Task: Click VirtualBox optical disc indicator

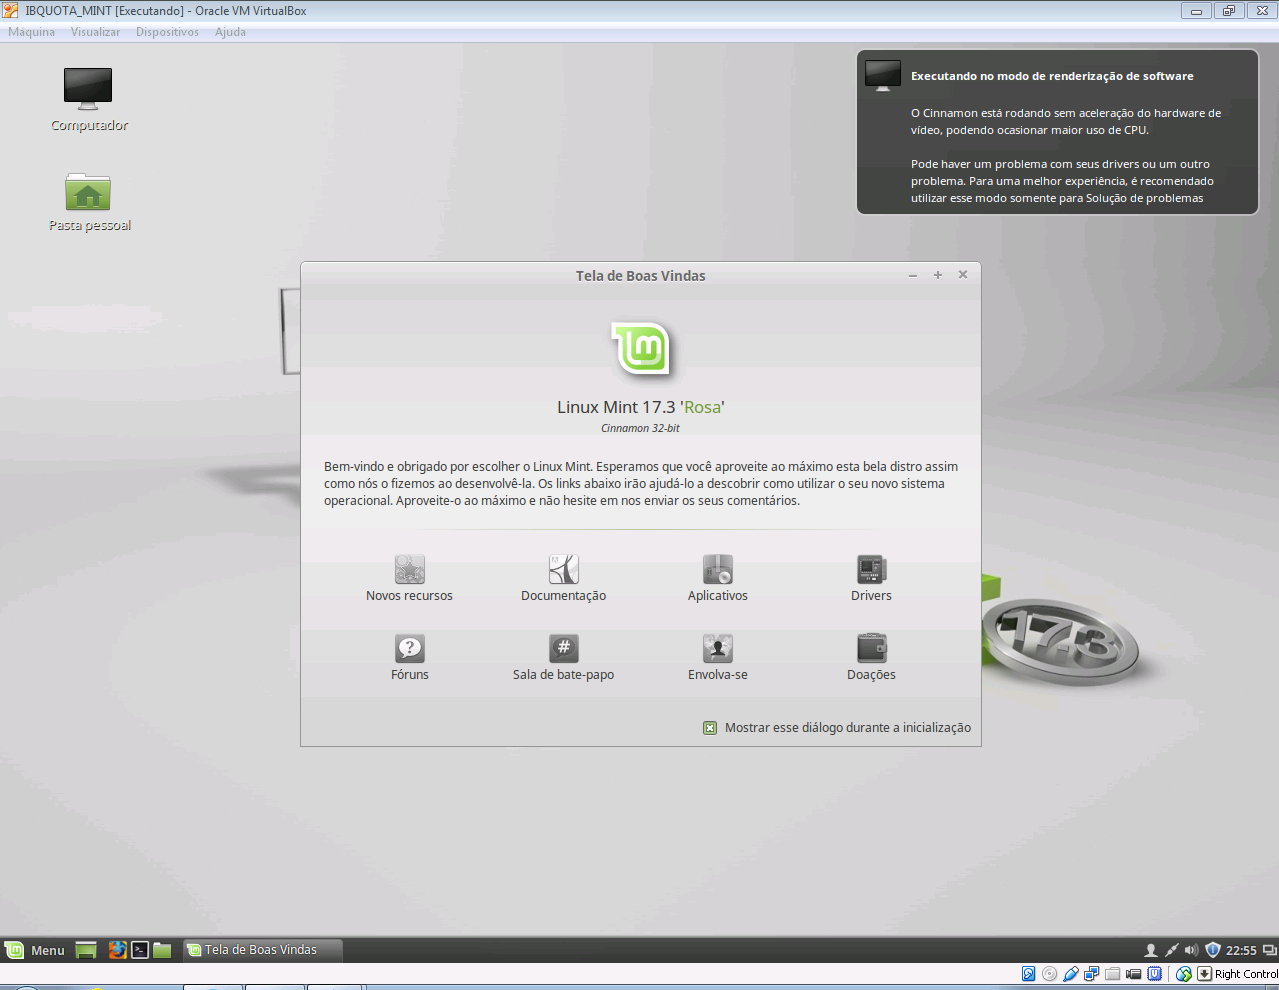Action: [x=1050, y=974]
